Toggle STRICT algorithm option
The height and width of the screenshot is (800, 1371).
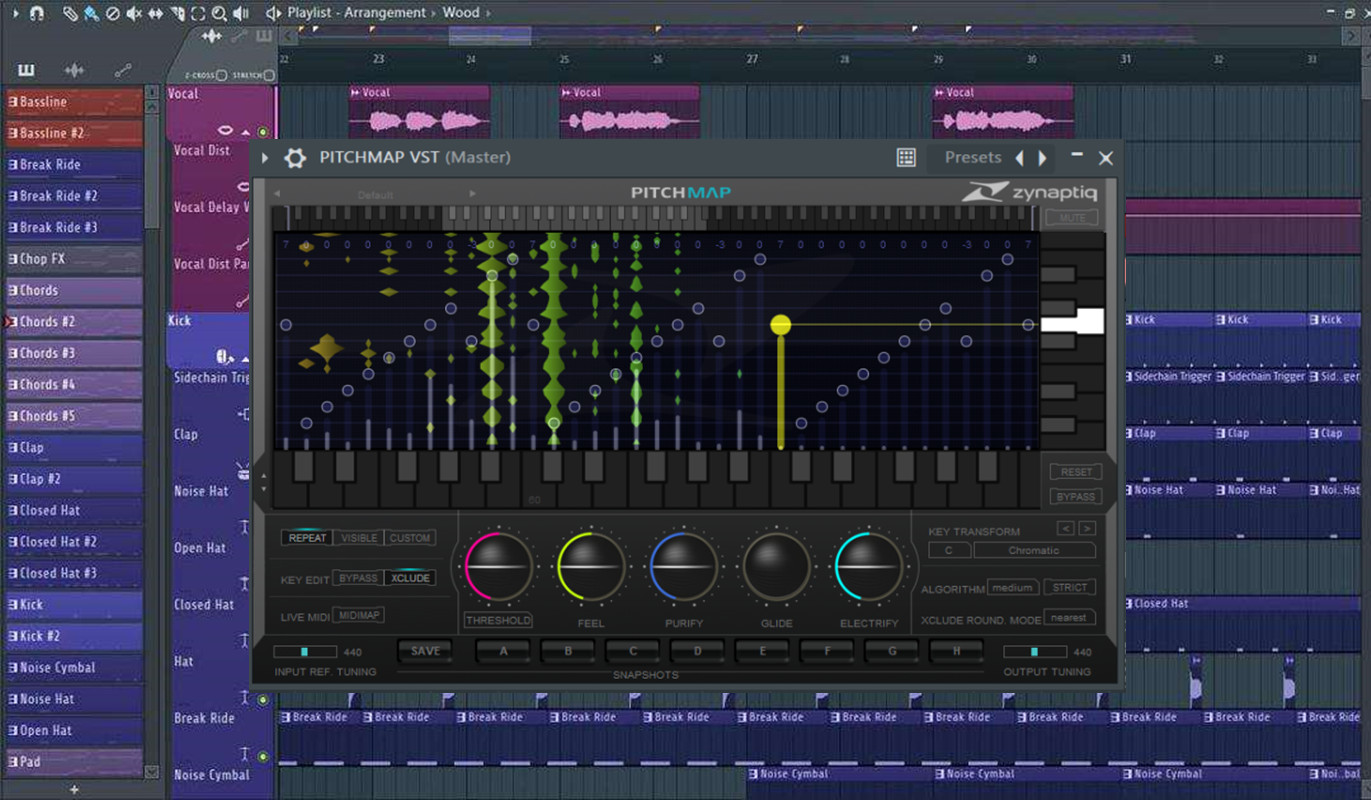coord(1070,587)
